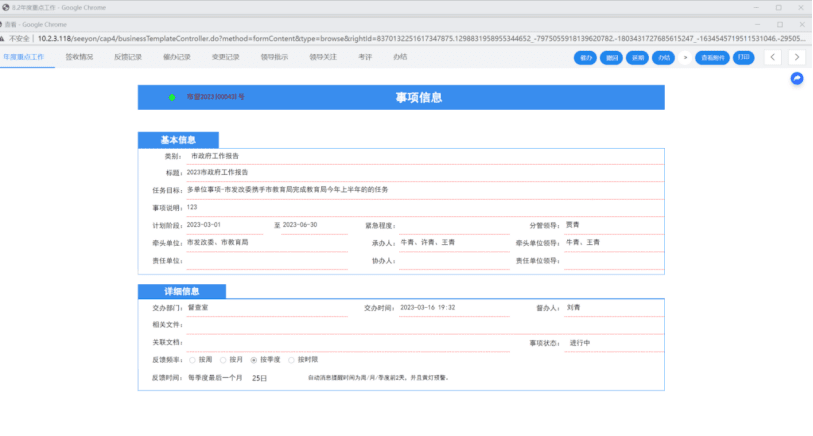Expand more actions with the small > button
The image size is (813, 436).
(x=685, y=58)
